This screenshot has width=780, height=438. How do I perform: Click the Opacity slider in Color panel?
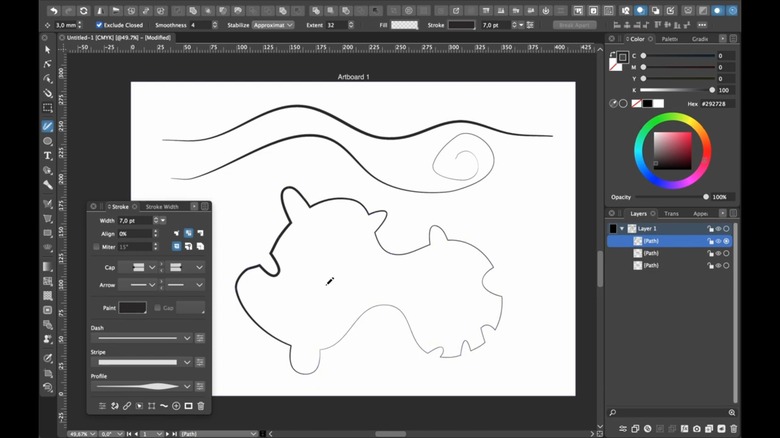[x=672, y=197]
